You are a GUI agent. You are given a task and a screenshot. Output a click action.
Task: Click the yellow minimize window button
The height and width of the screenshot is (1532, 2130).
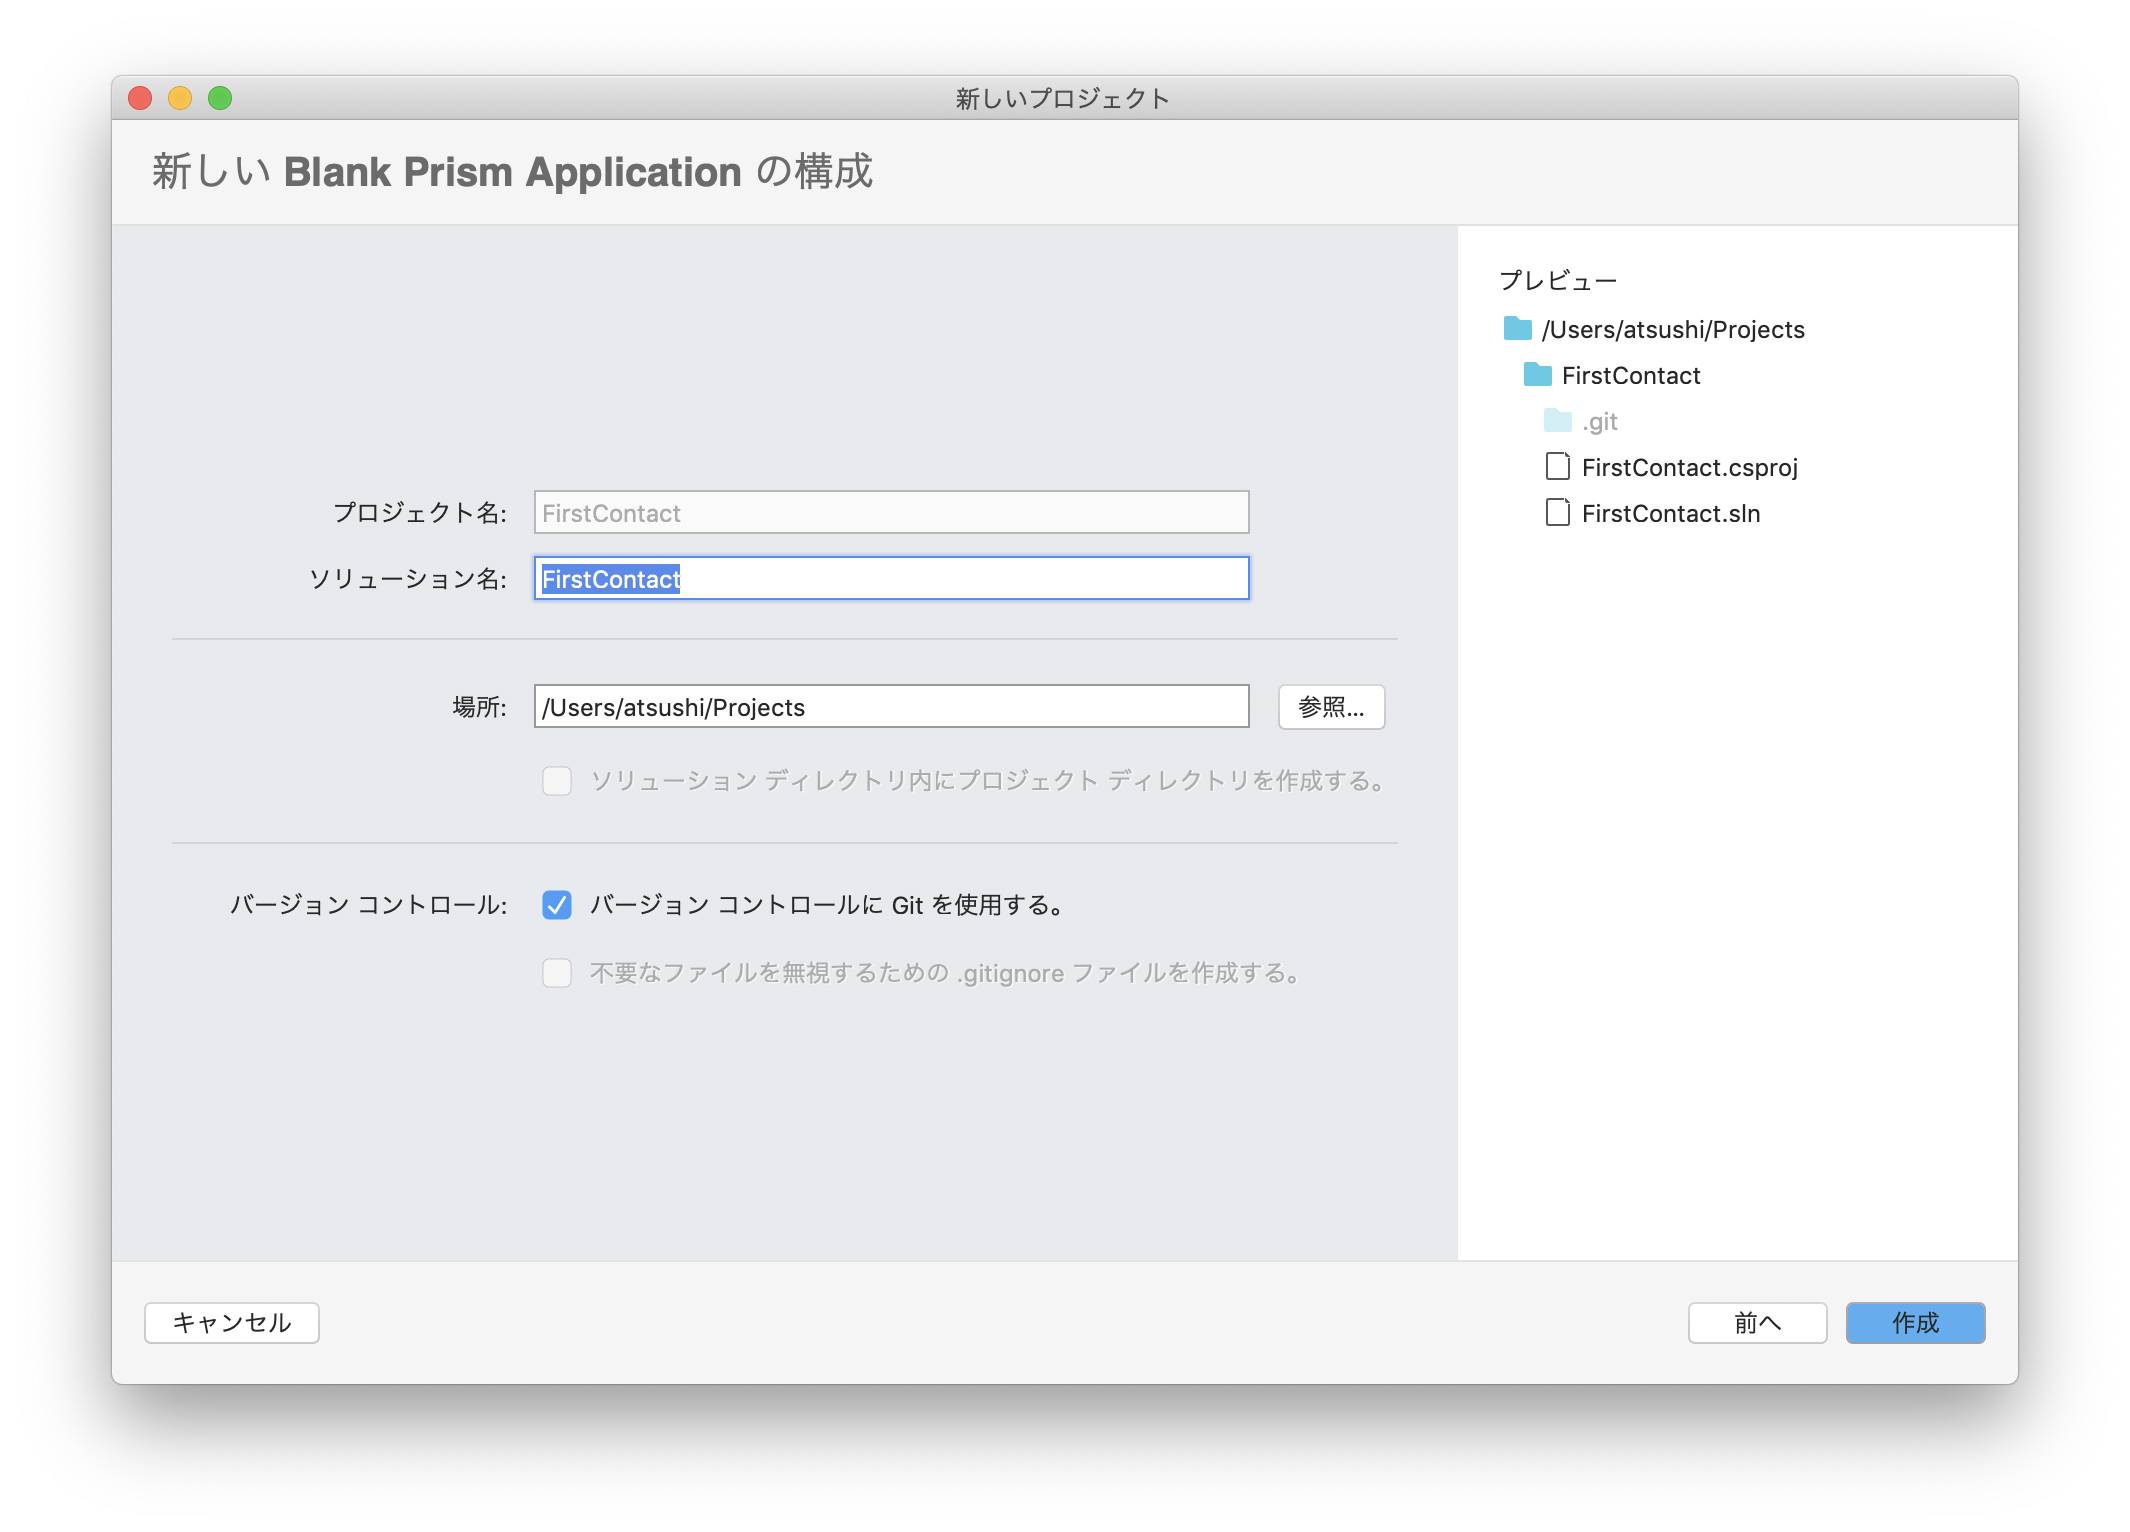[180, 97]
